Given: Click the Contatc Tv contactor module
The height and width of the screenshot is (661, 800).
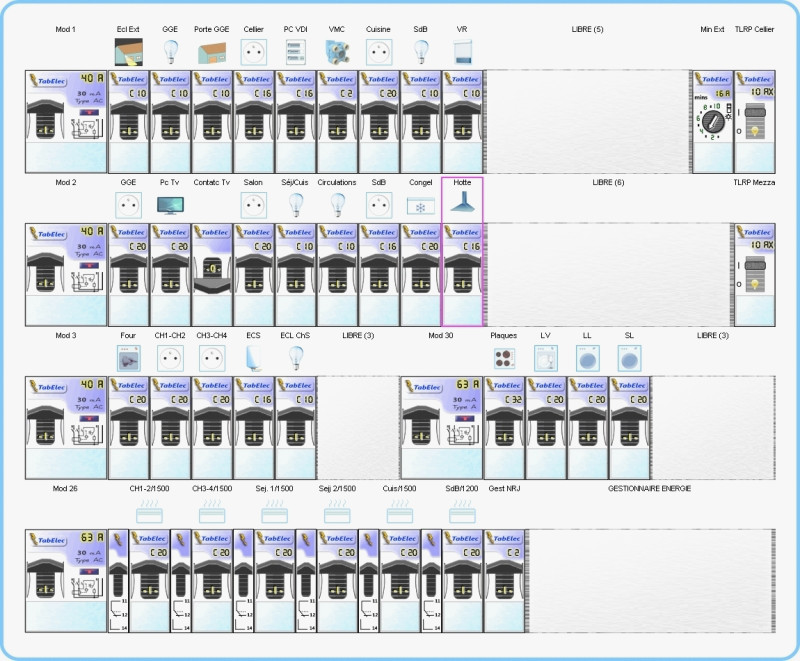Looking at the screenshot, I should 212,275.
